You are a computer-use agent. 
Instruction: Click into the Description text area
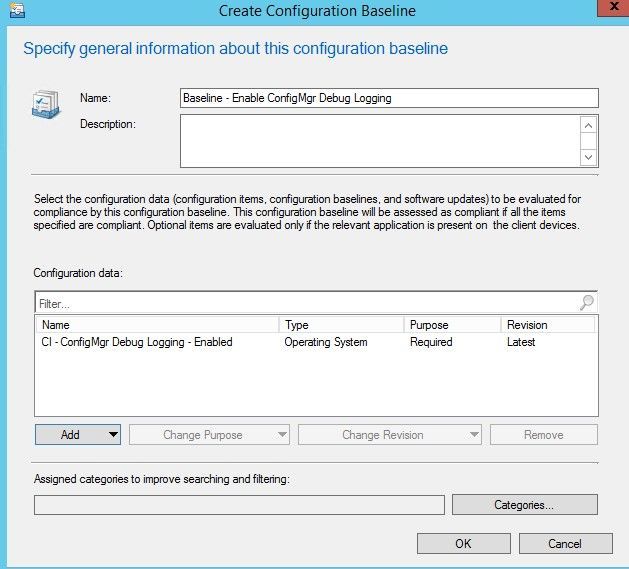(x=379, y=141)
